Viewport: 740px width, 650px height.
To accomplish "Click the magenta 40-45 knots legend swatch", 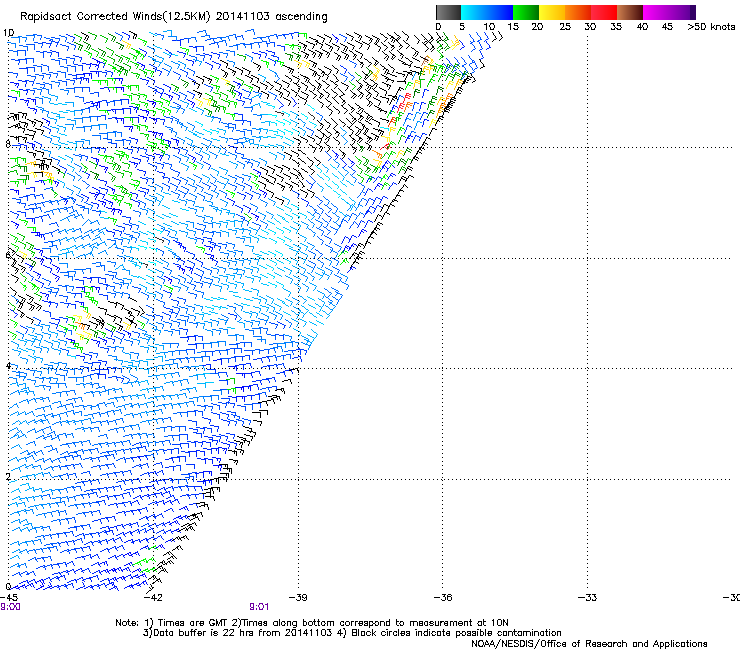I will [656, 12].
